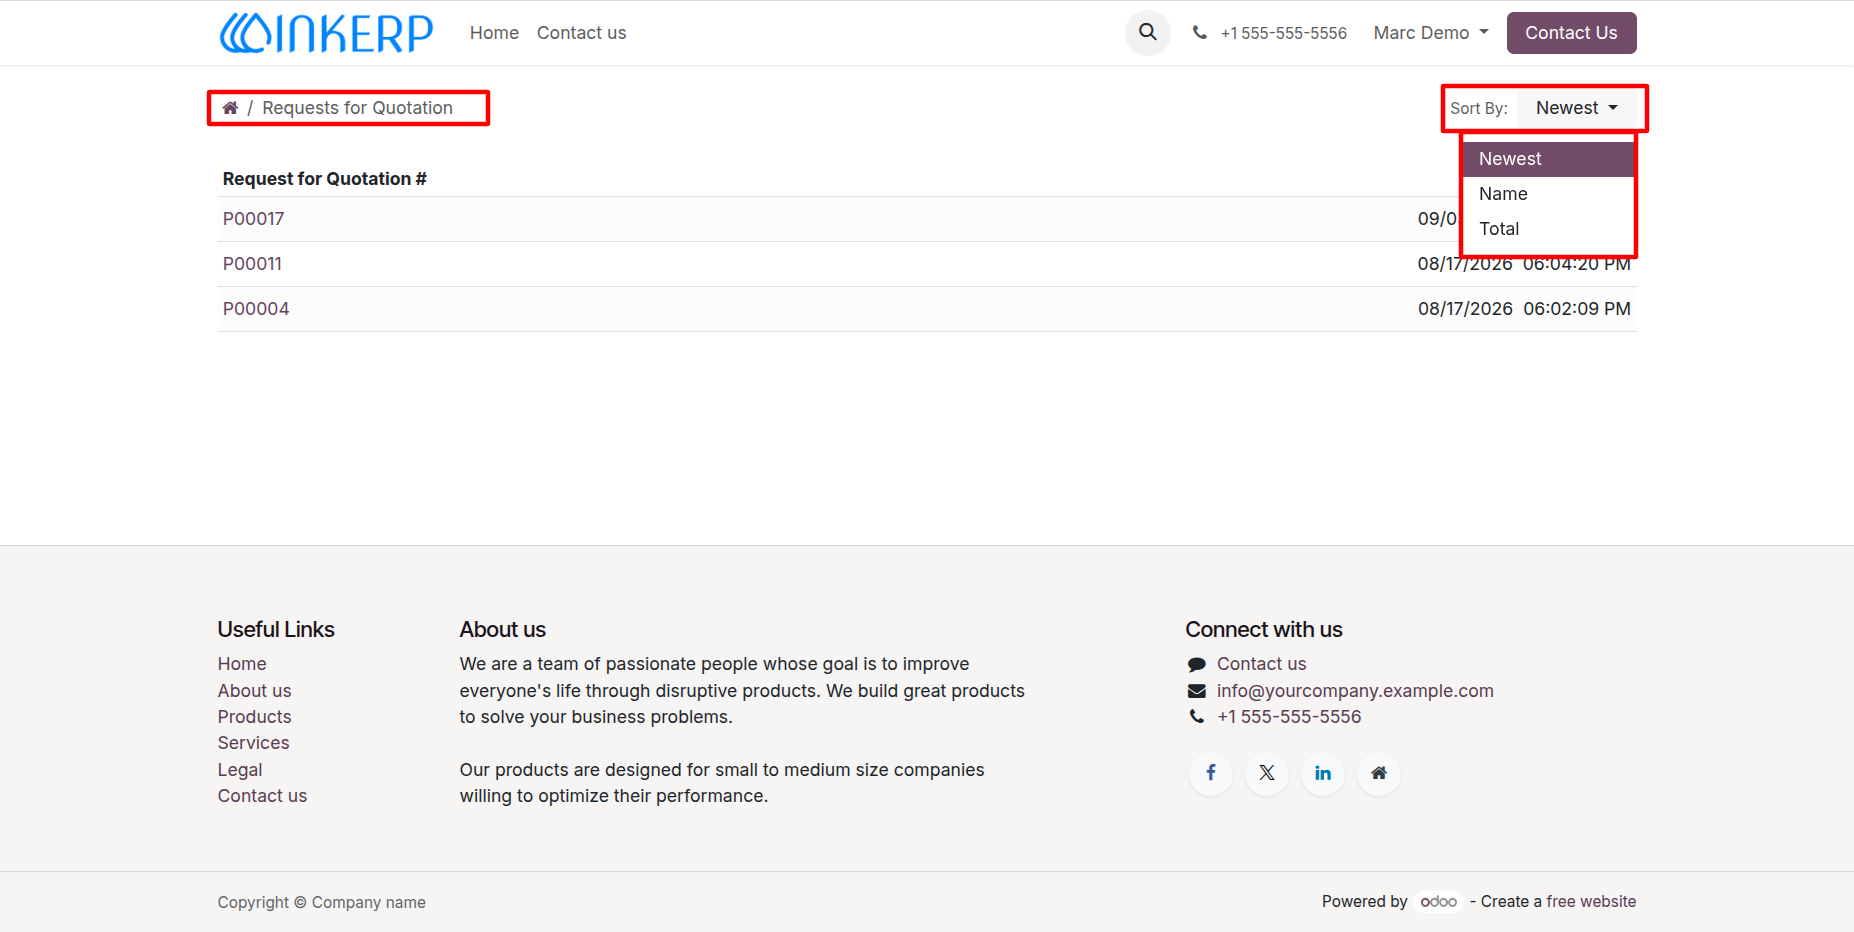Open Contact us under Useful Links
The height and width of the screenshot is (932, 1854).
[262, 796]
